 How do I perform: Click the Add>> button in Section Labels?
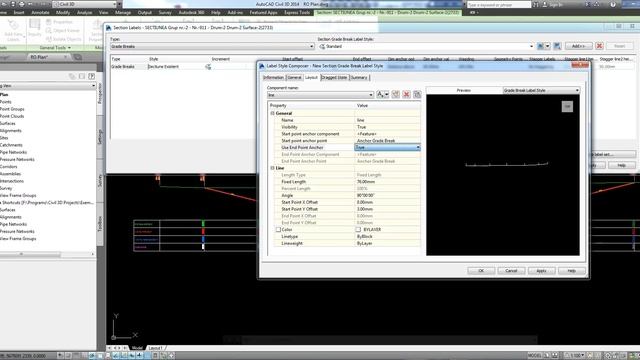578,46
